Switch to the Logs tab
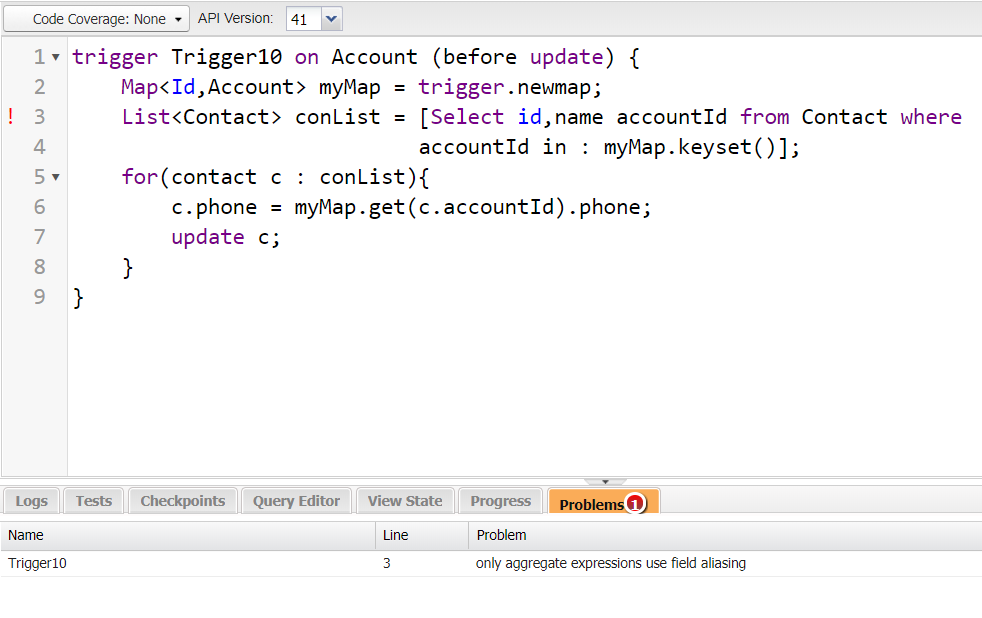The height and width of the screenshot is (618, 982). pos(31,501)
